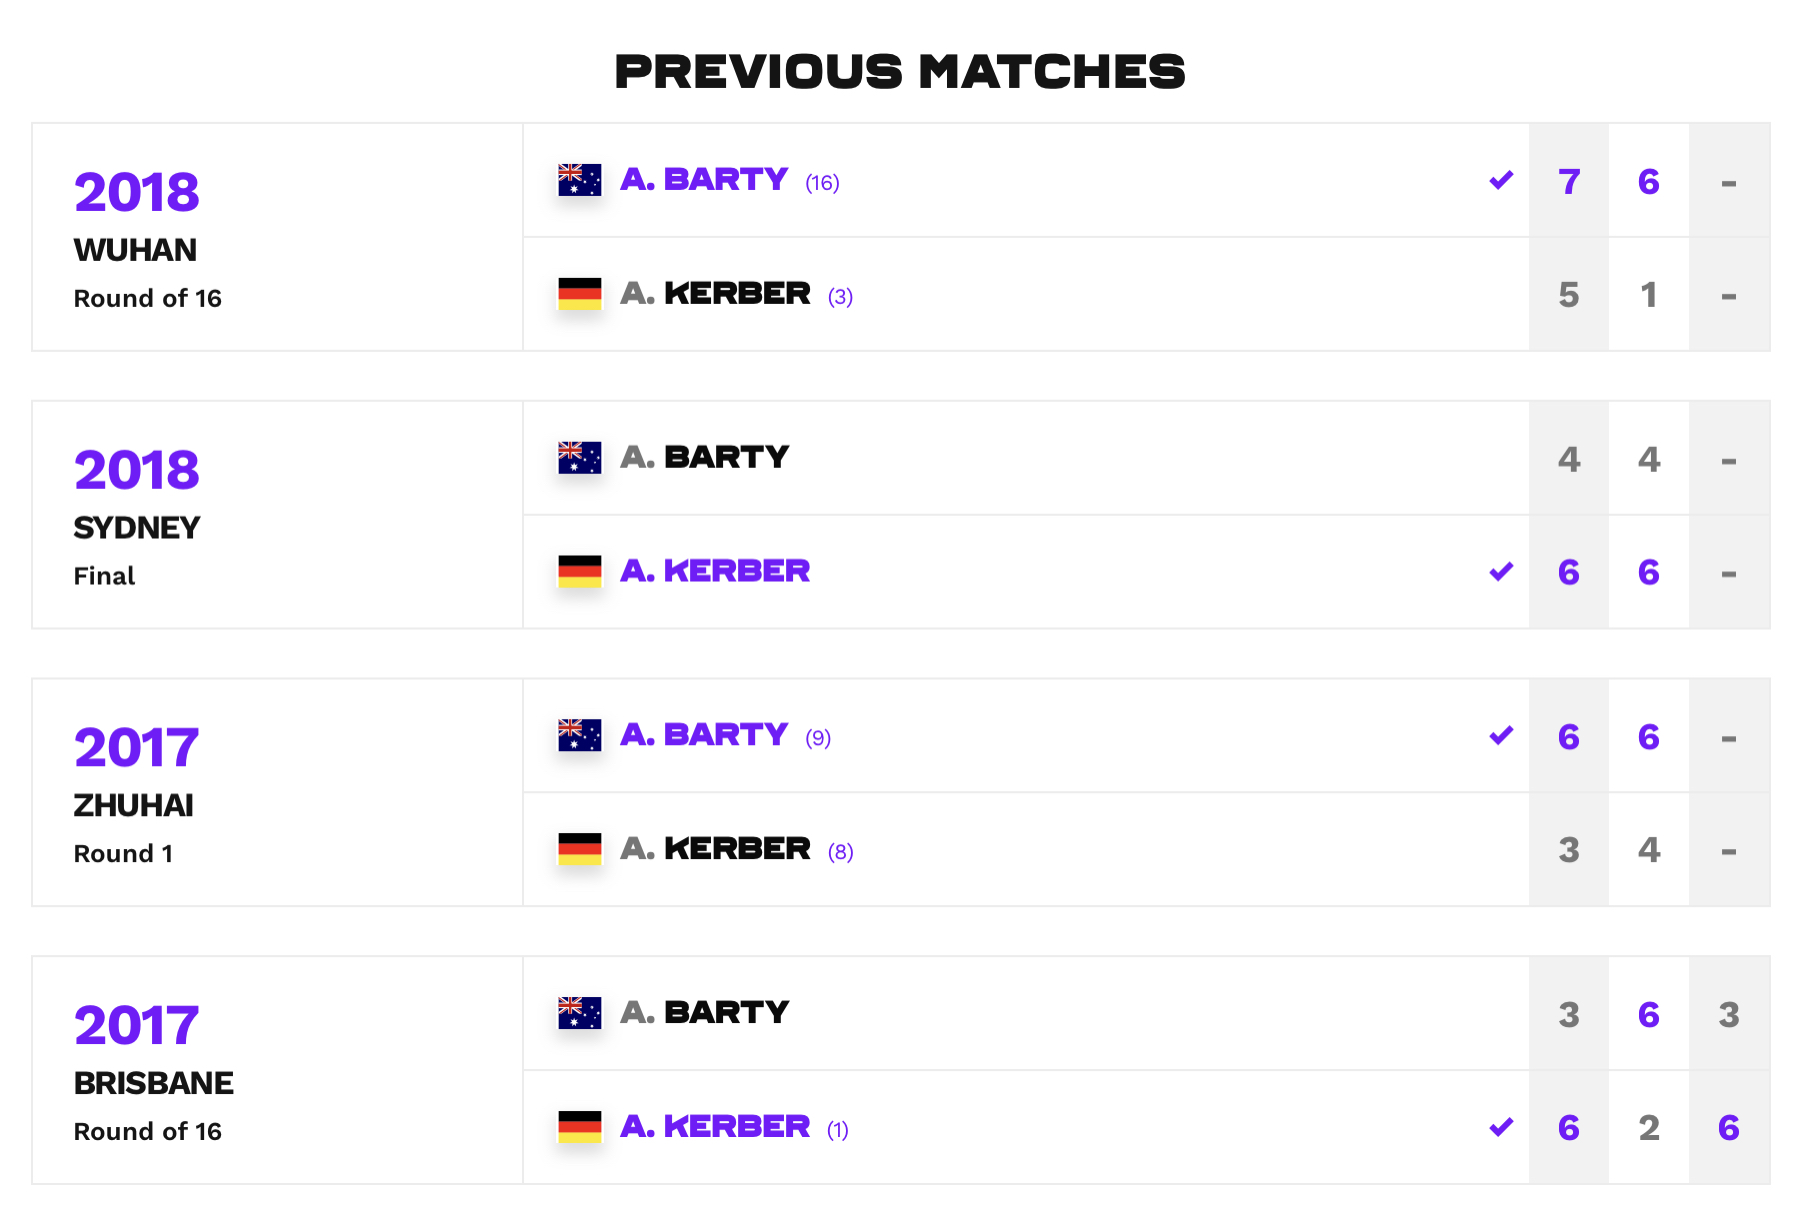Open A. Barty (9) link in Zhuhai match
Image resolution: width=1799 pixels, height=1211 pixels.
pos(726,736)
